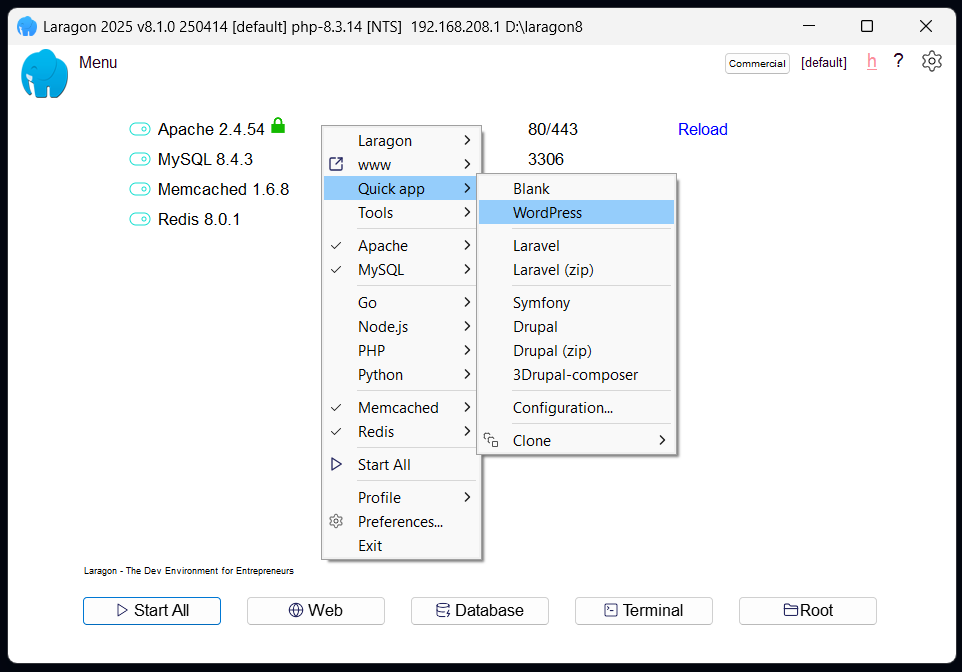
Task: Expand the Tools submenu arrow
Action: tap(467, 212)
